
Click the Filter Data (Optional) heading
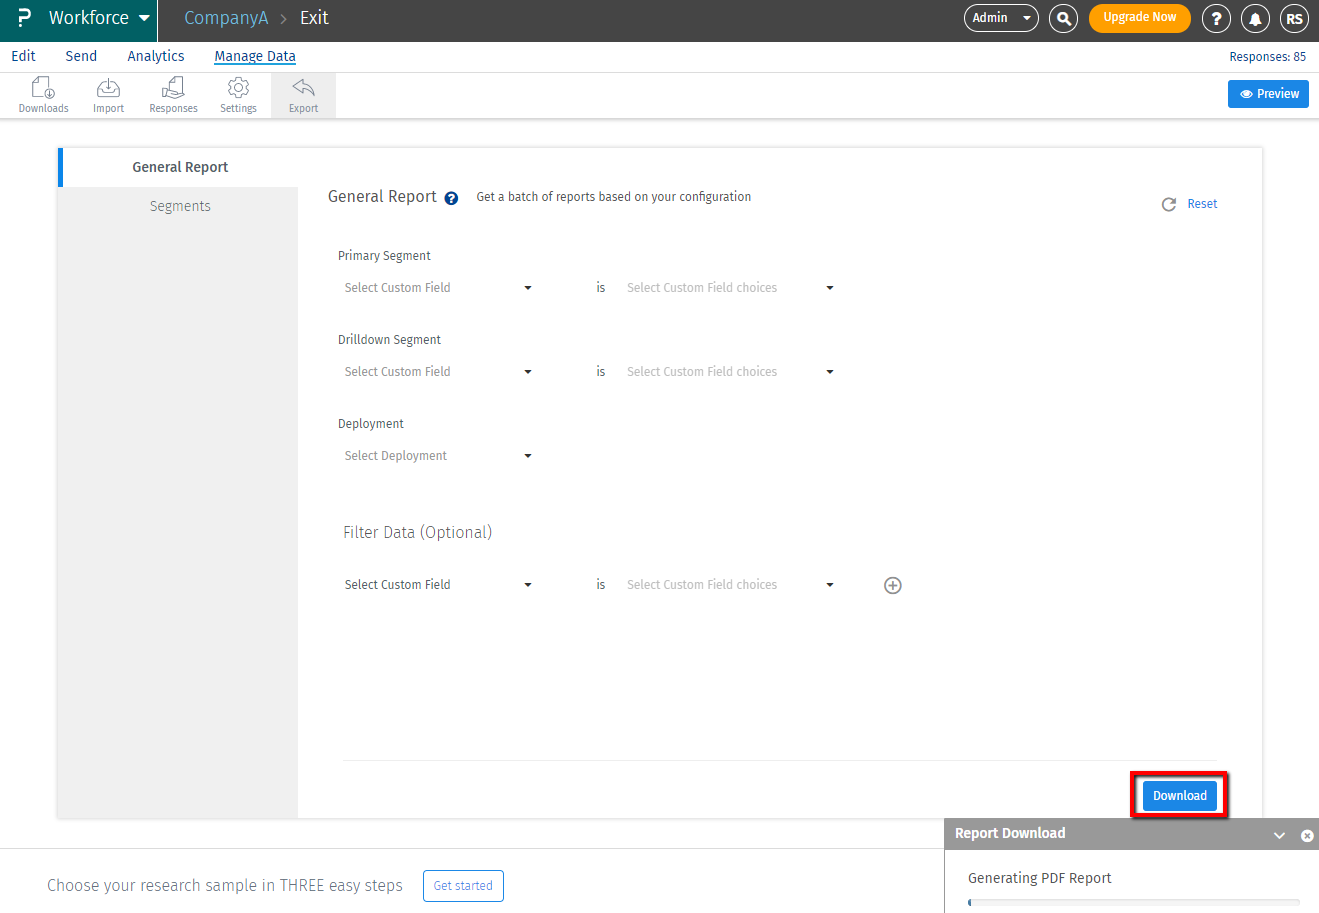click(417, 532)
